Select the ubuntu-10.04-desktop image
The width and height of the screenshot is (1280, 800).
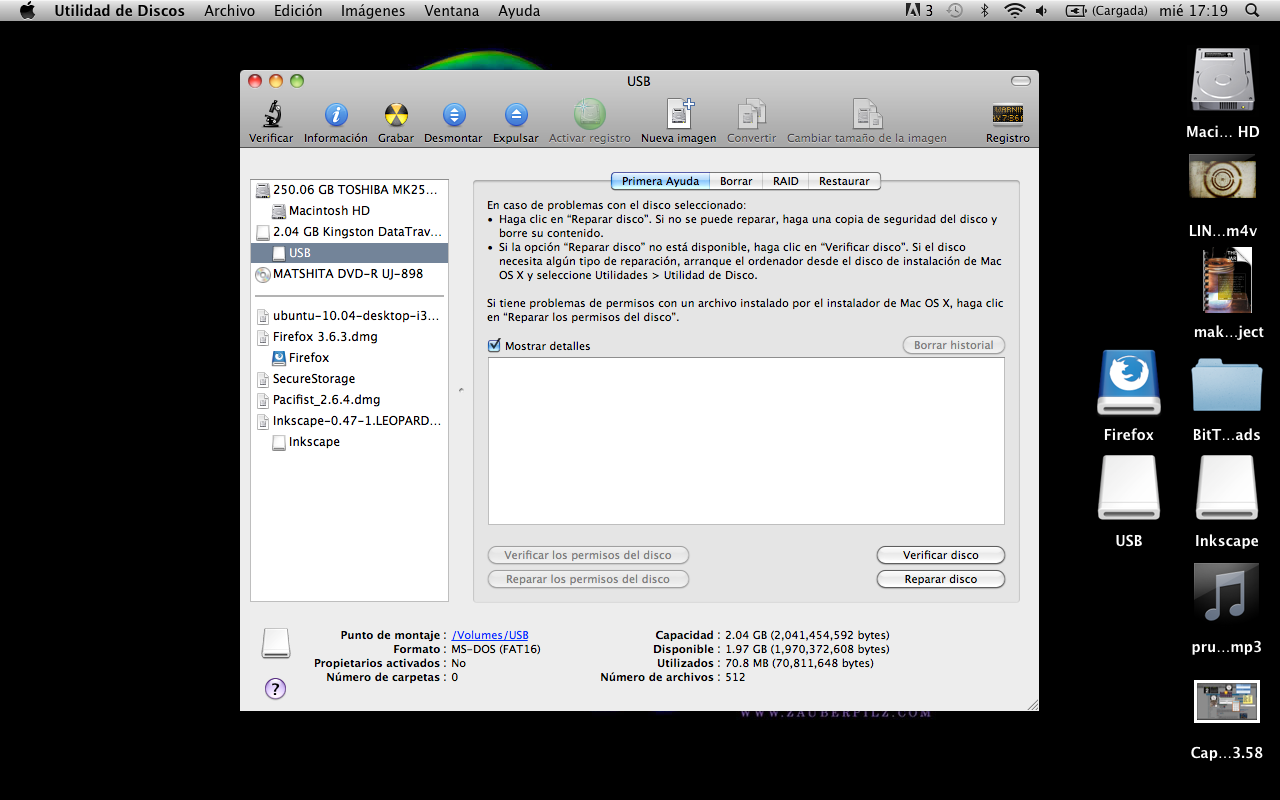(x=349, y=316)
